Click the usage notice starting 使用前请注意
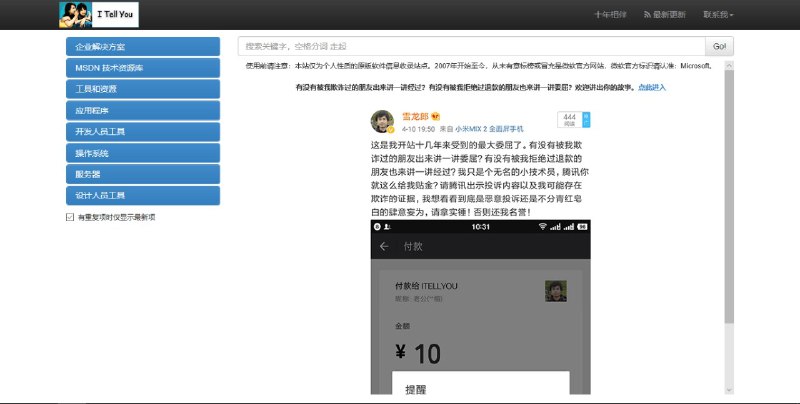The height and width of the screenshot is (404, 800). (x=478, y=66)
